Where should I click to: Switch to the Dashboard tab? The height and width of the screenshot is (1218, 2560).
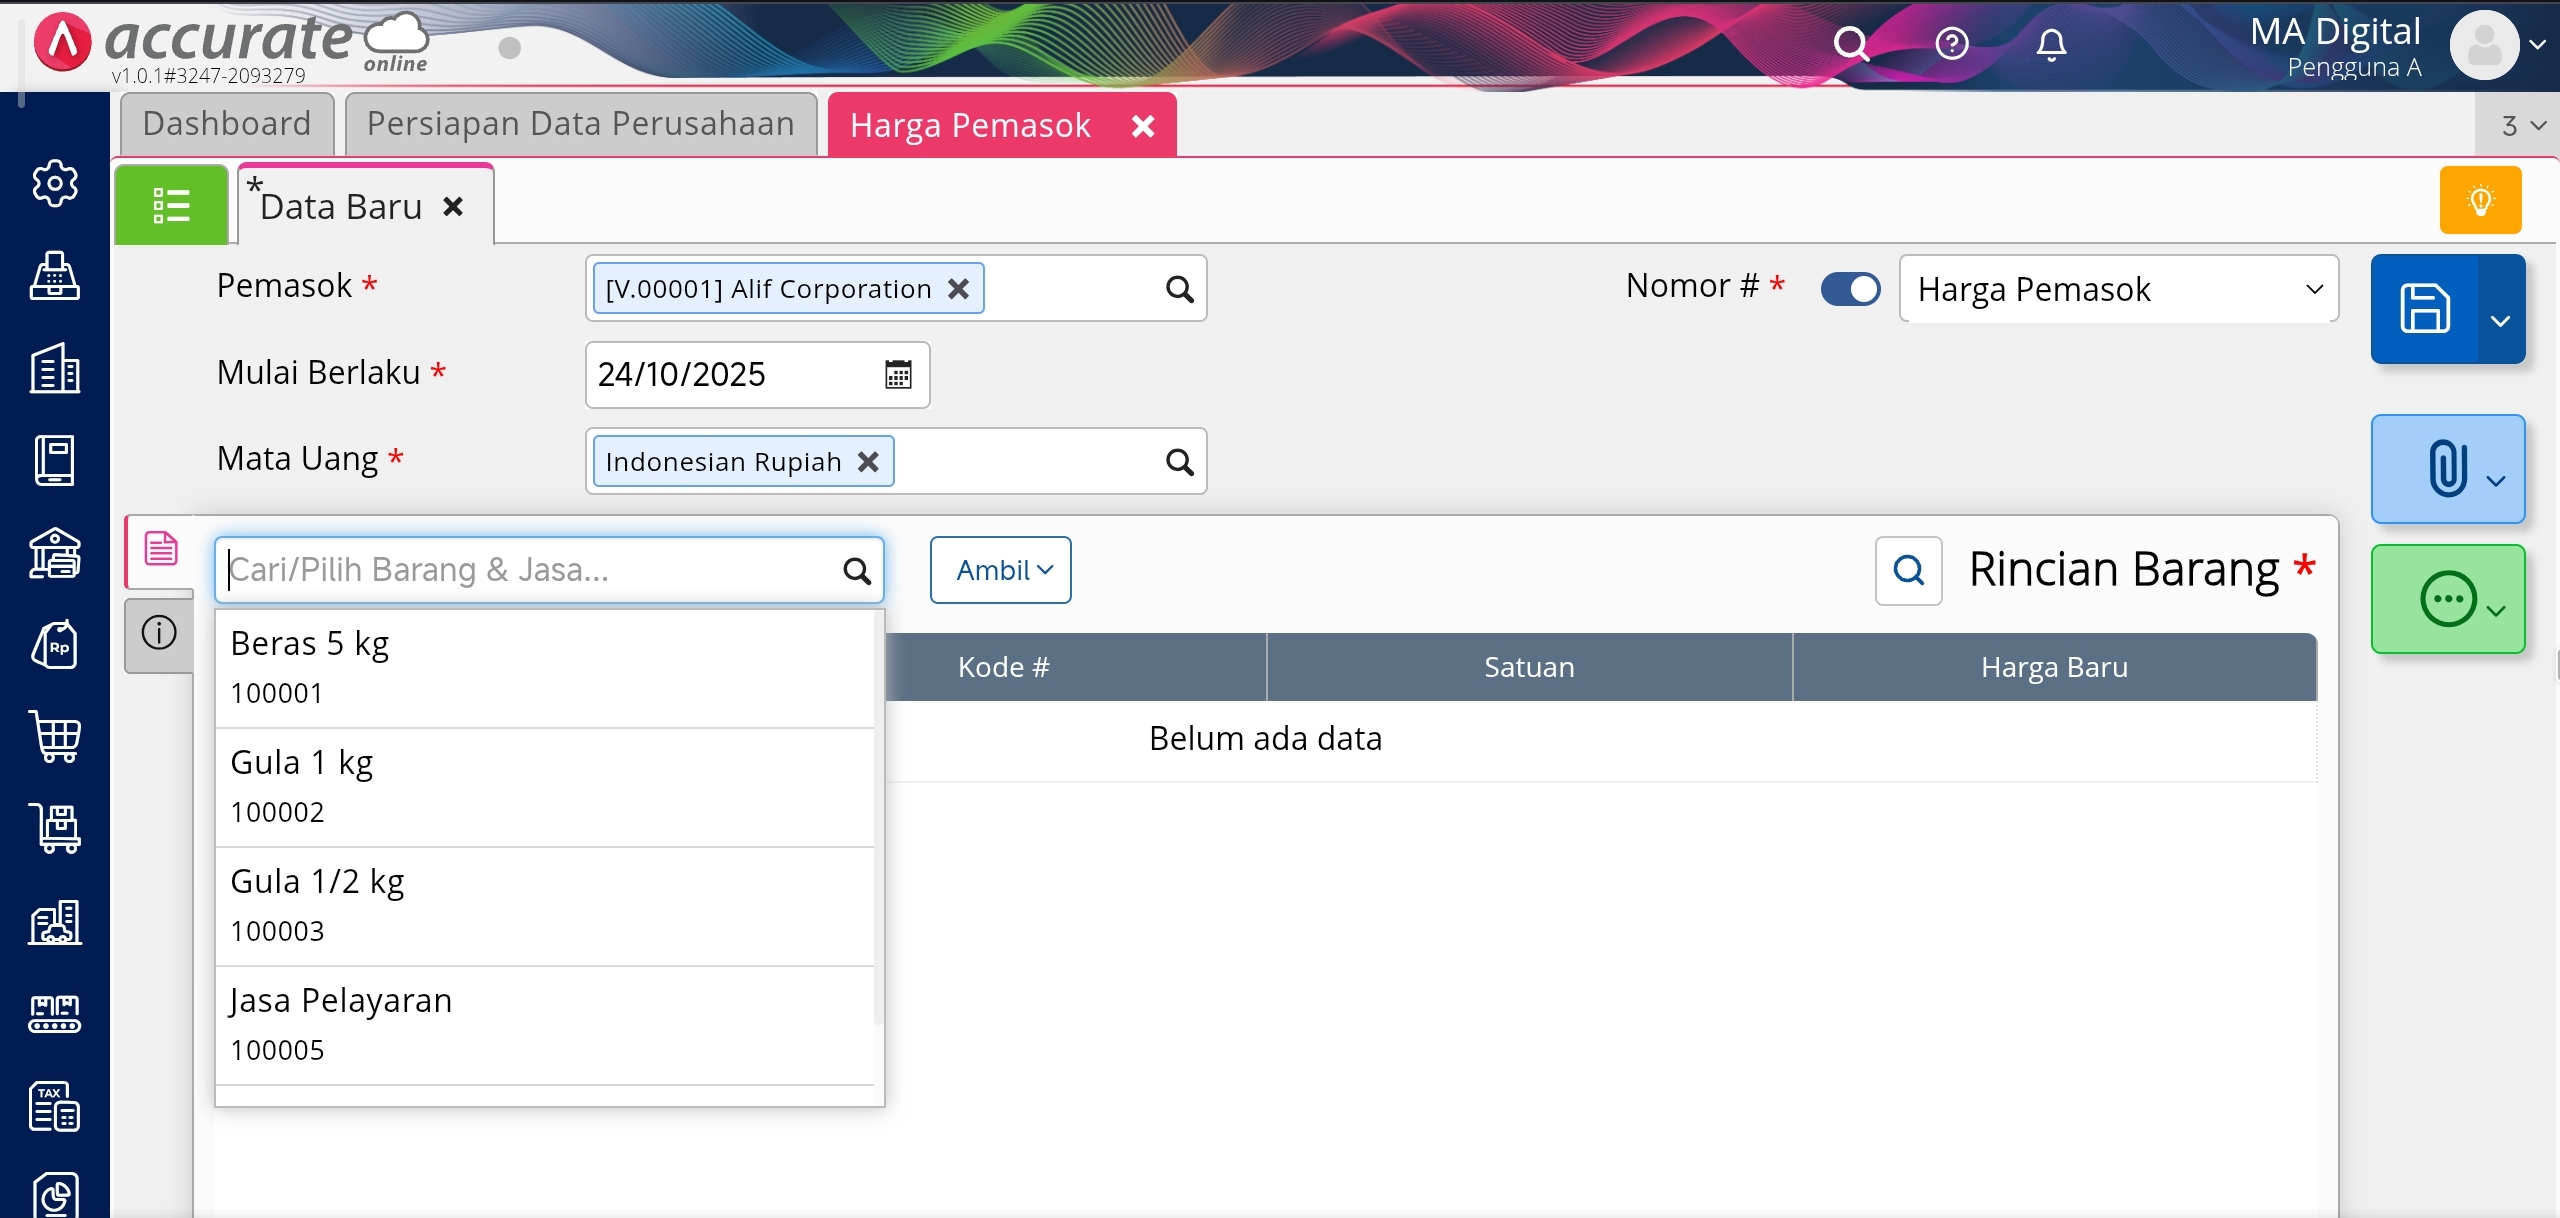227,124
